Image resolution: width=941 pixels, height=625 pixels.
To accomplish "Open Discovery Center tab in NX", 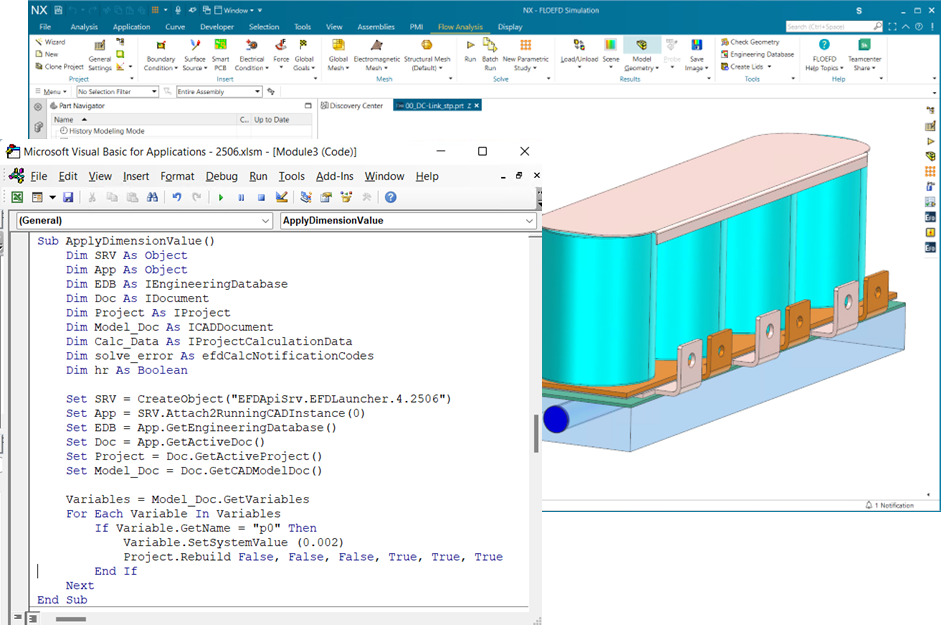I will pos(352,106).
